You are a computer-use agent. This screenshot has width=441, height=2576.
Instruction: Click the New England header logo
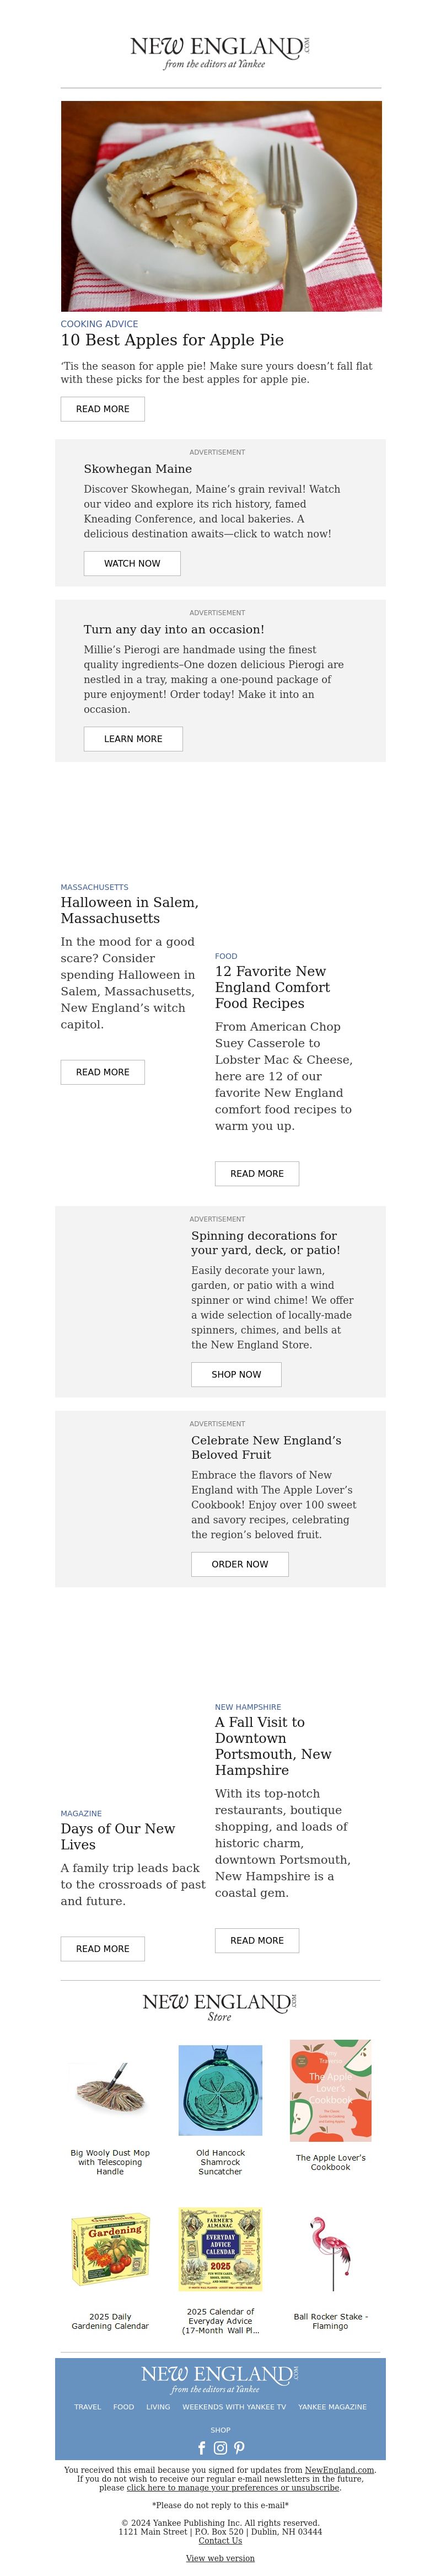[220, 52]
